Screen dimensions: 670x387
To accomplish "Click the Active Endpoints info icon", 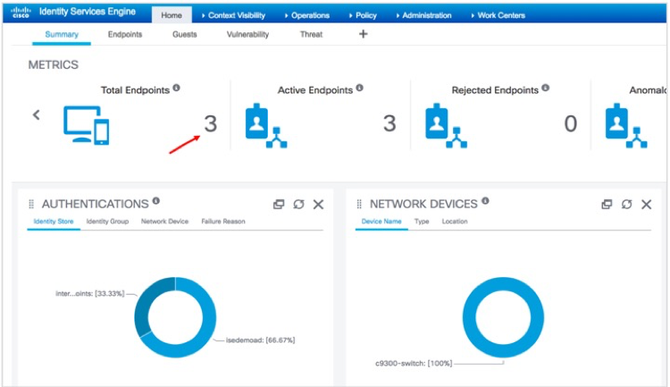I will [359, 88].
